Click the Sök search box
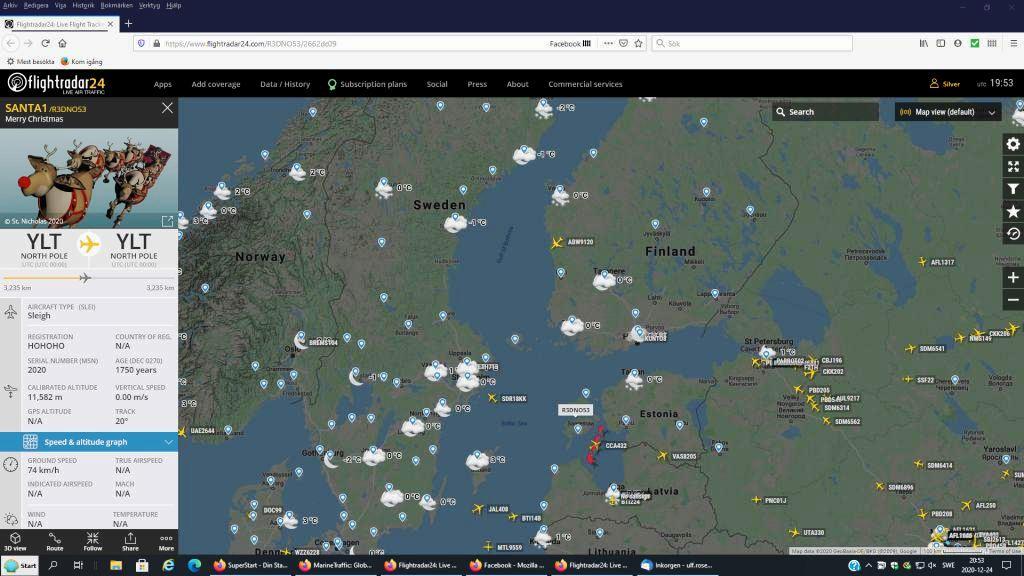Image resolution: width=1024 pixels, height=576 pixels. coord(752,44)
